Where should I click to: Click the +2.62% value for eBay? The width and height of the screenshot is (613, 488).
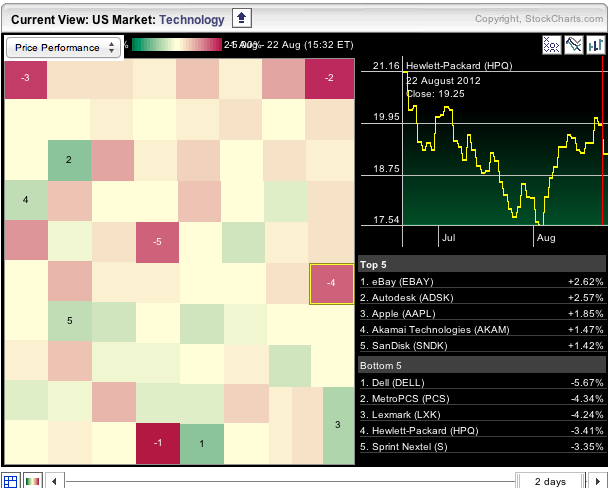pyautogui.click(x=585, y=282)
